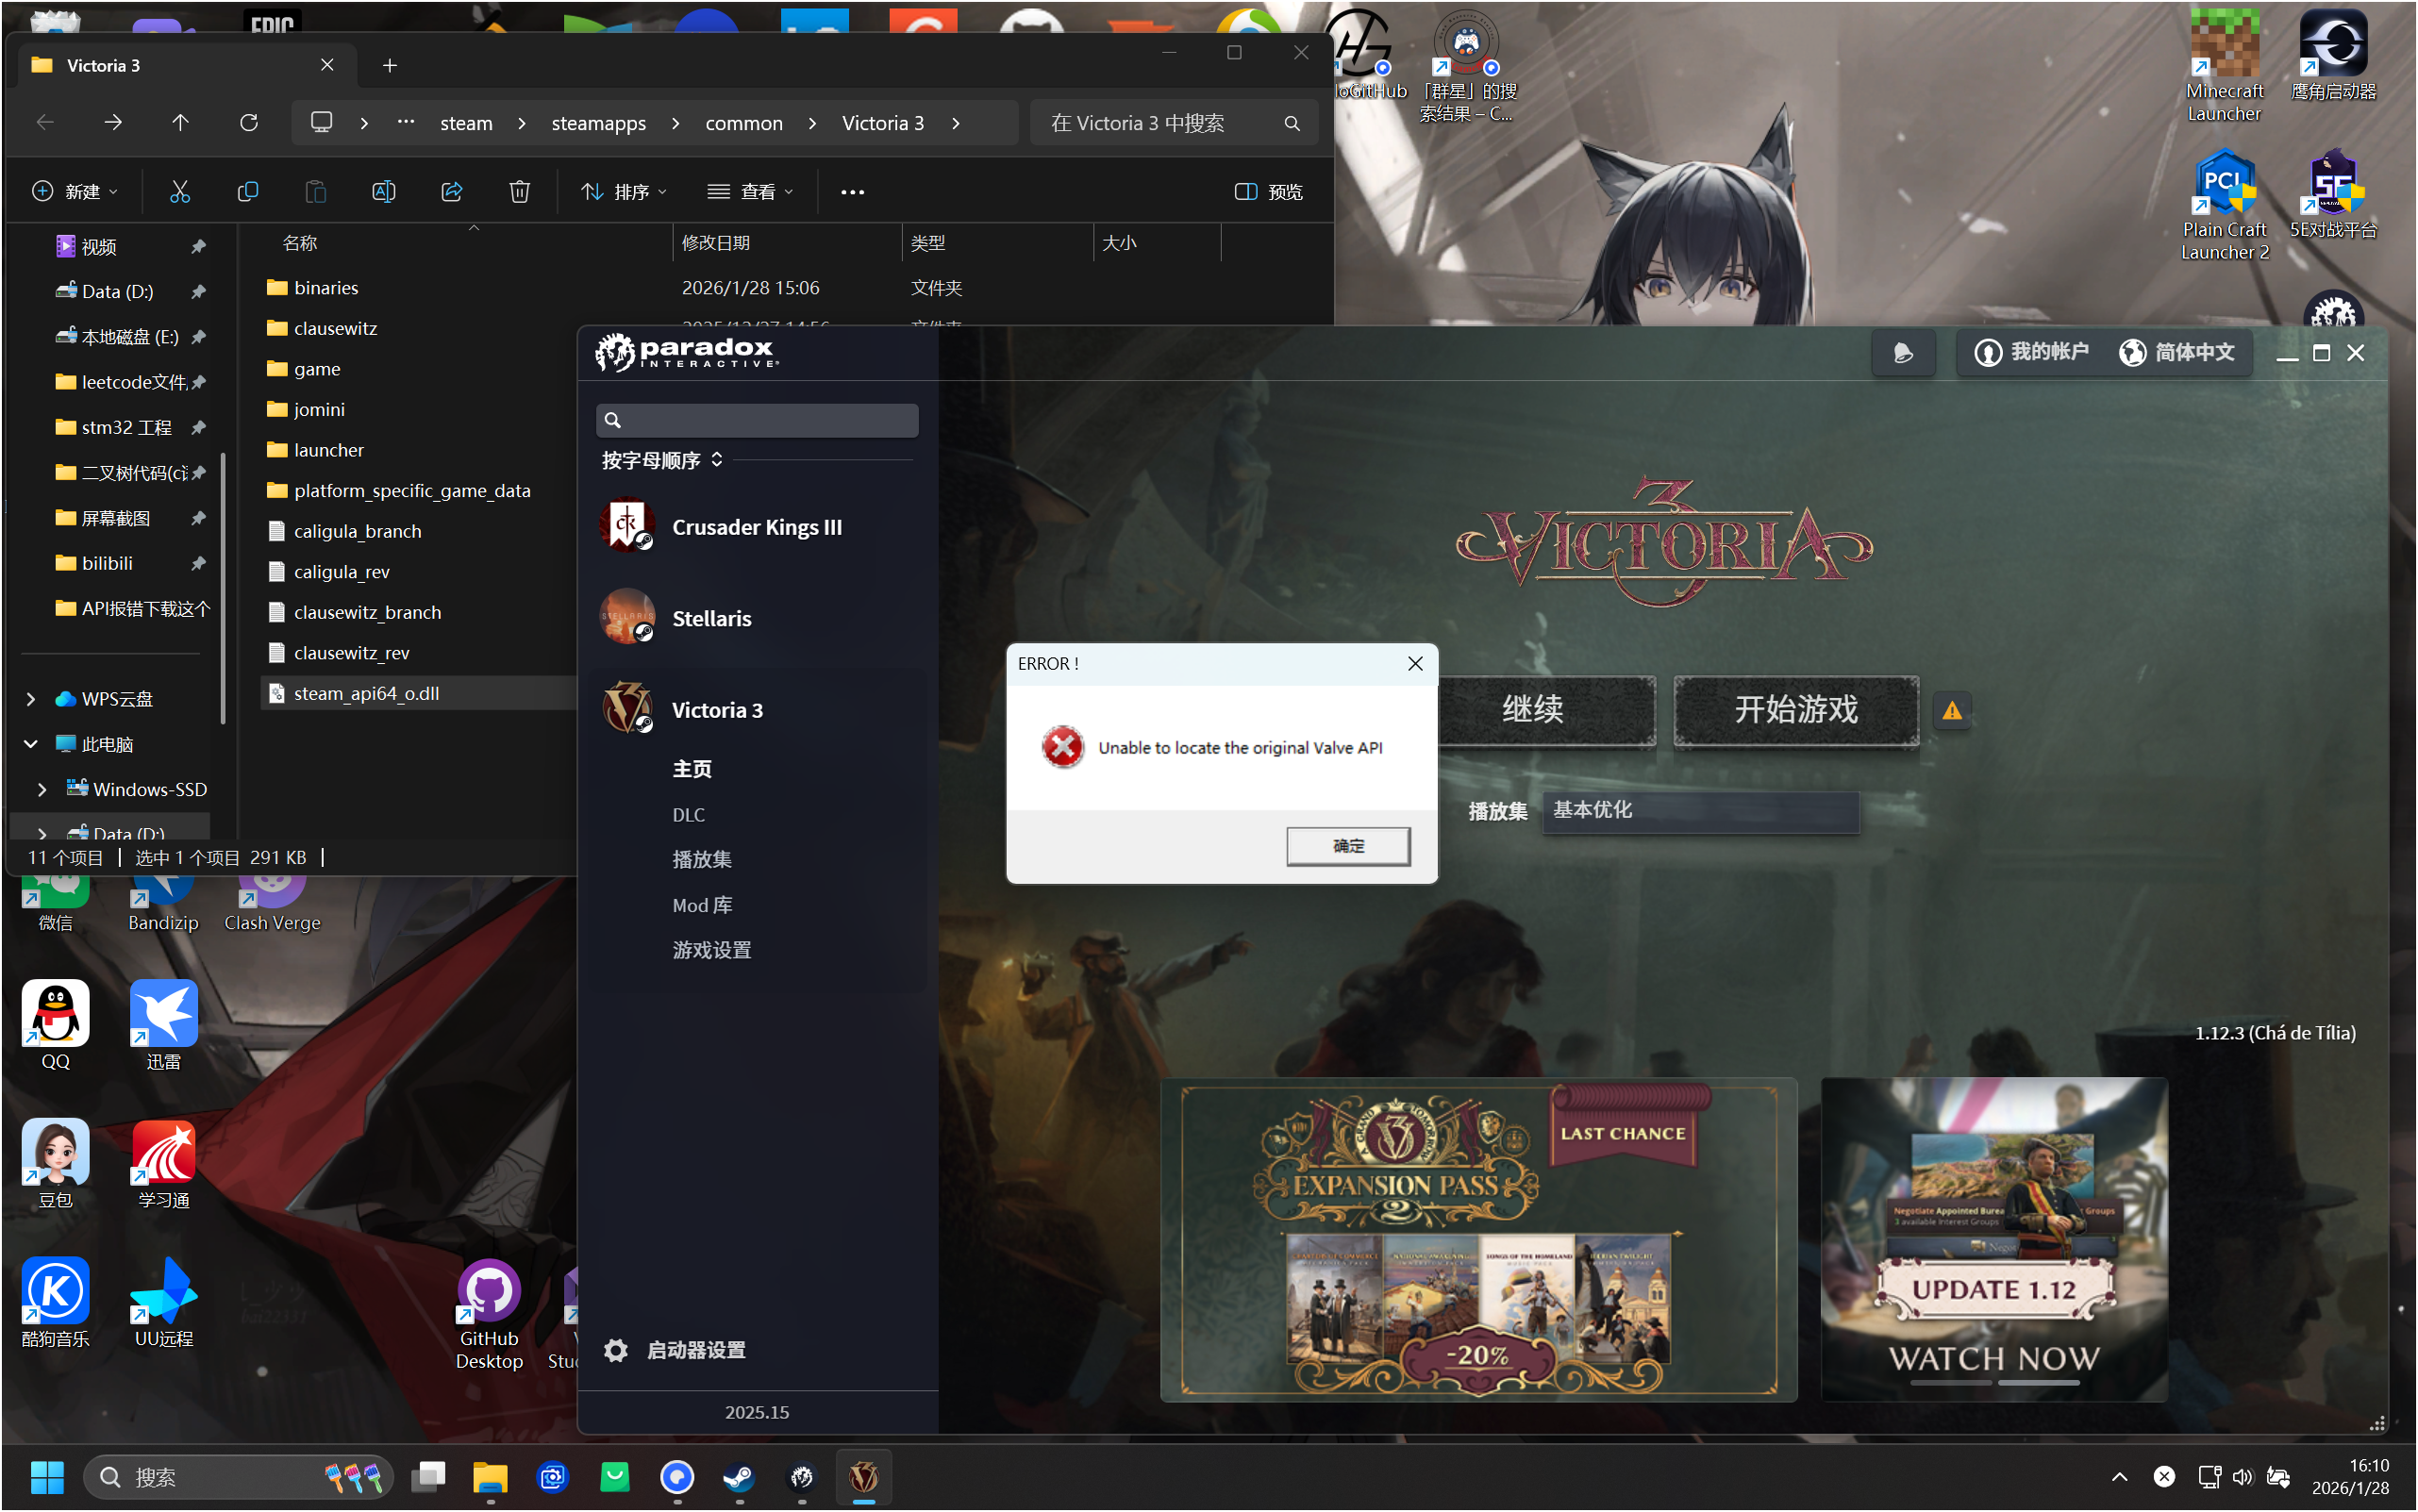Screen dimensions: 2418x1512
Task: Click the warning triangle icon beside 开始游戏
Action: pos(1951,711)
